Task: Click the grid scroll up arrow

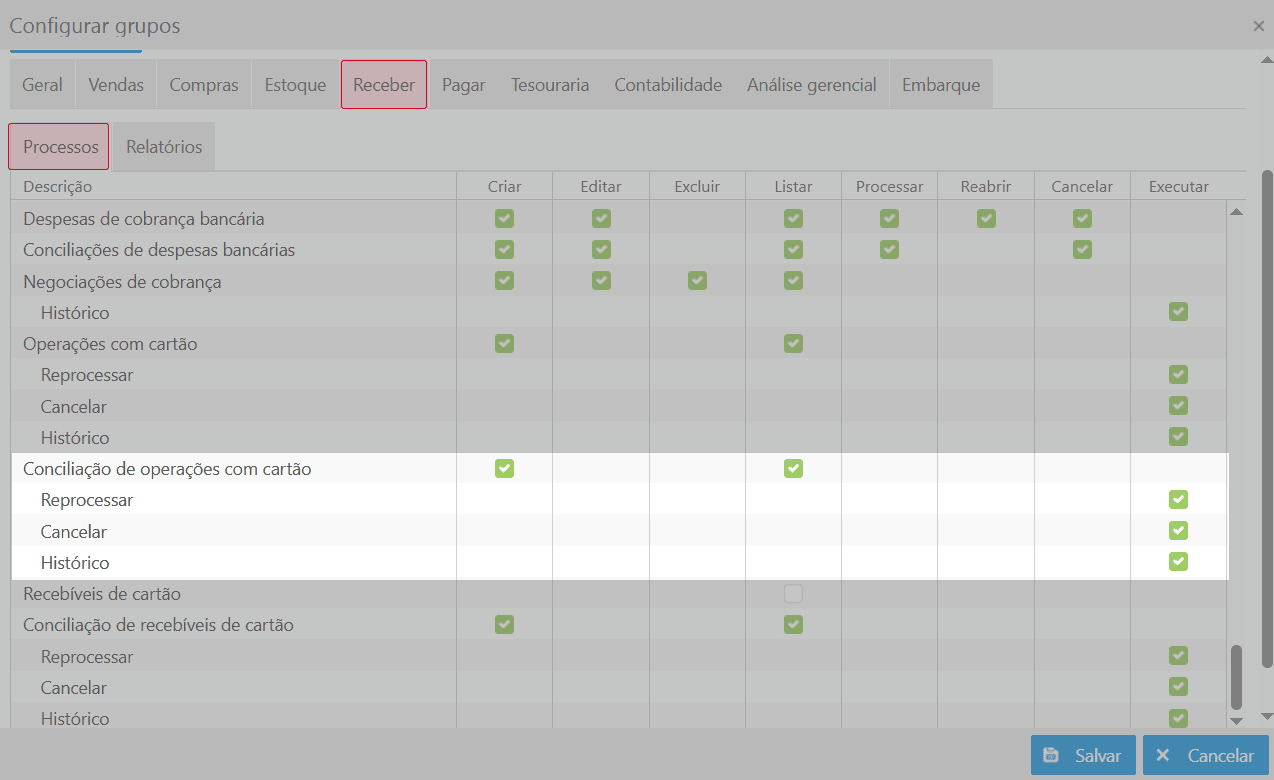Action: (1236, 212)
